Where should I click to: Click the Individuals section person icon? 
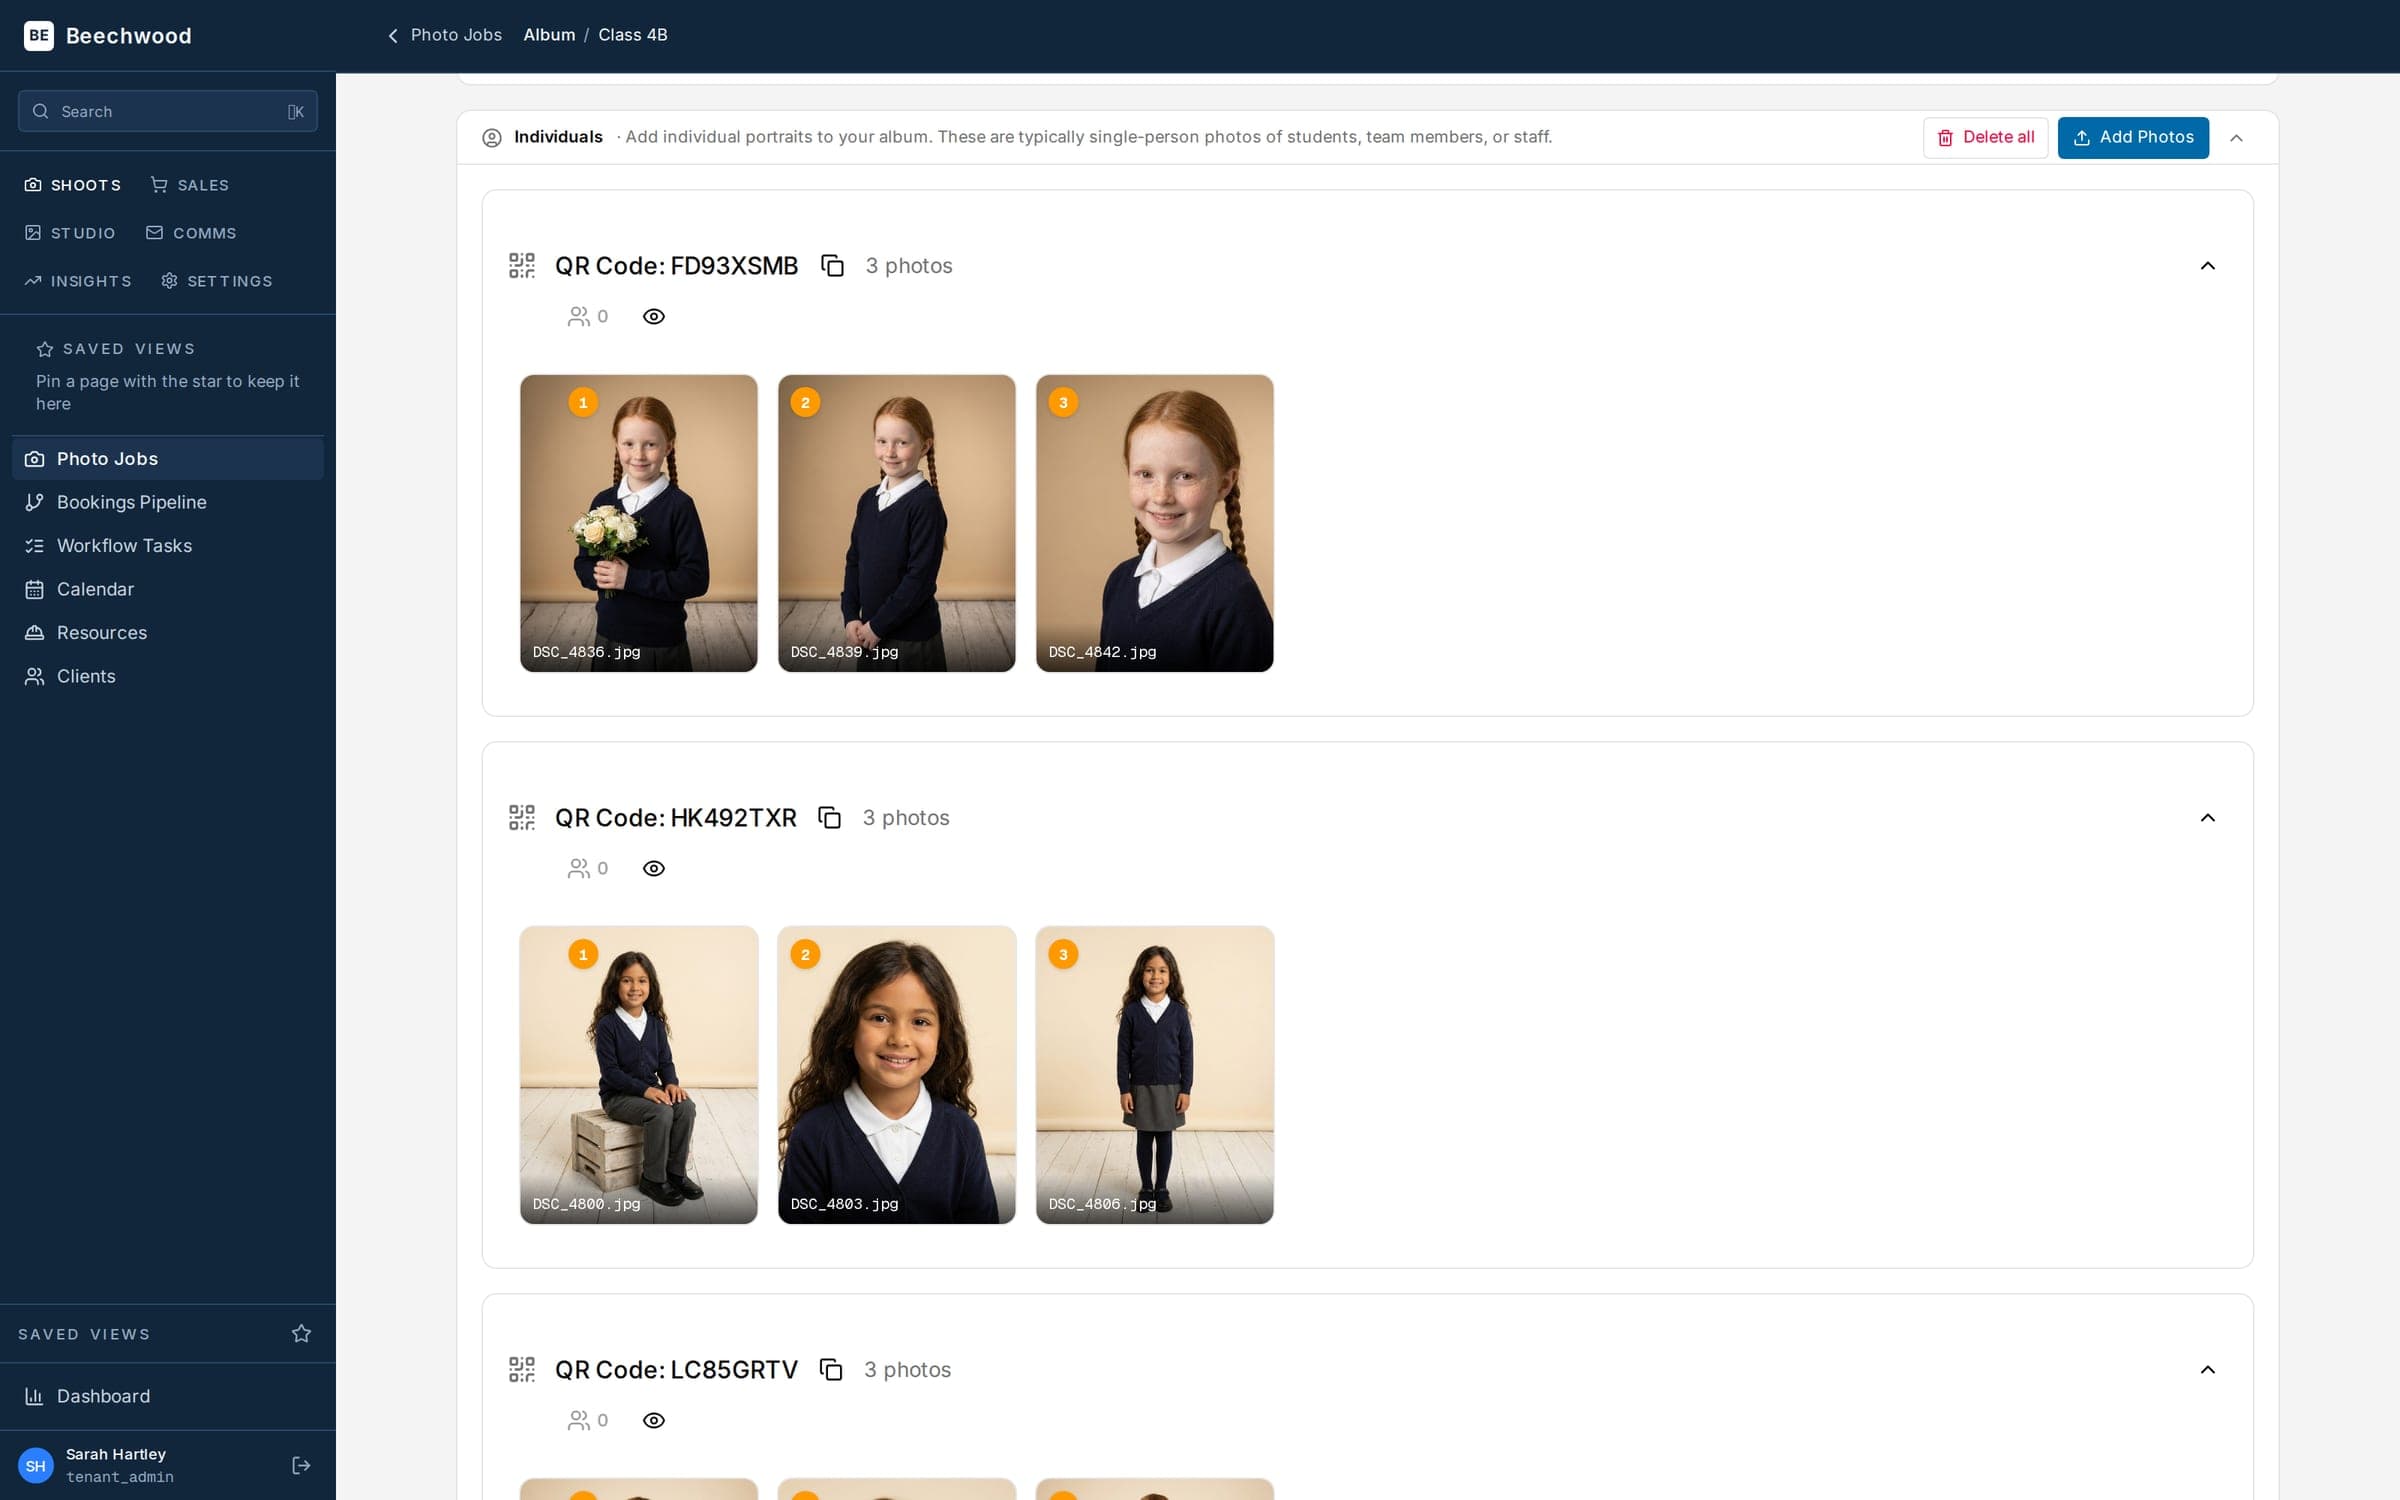[x=492, y=138]
